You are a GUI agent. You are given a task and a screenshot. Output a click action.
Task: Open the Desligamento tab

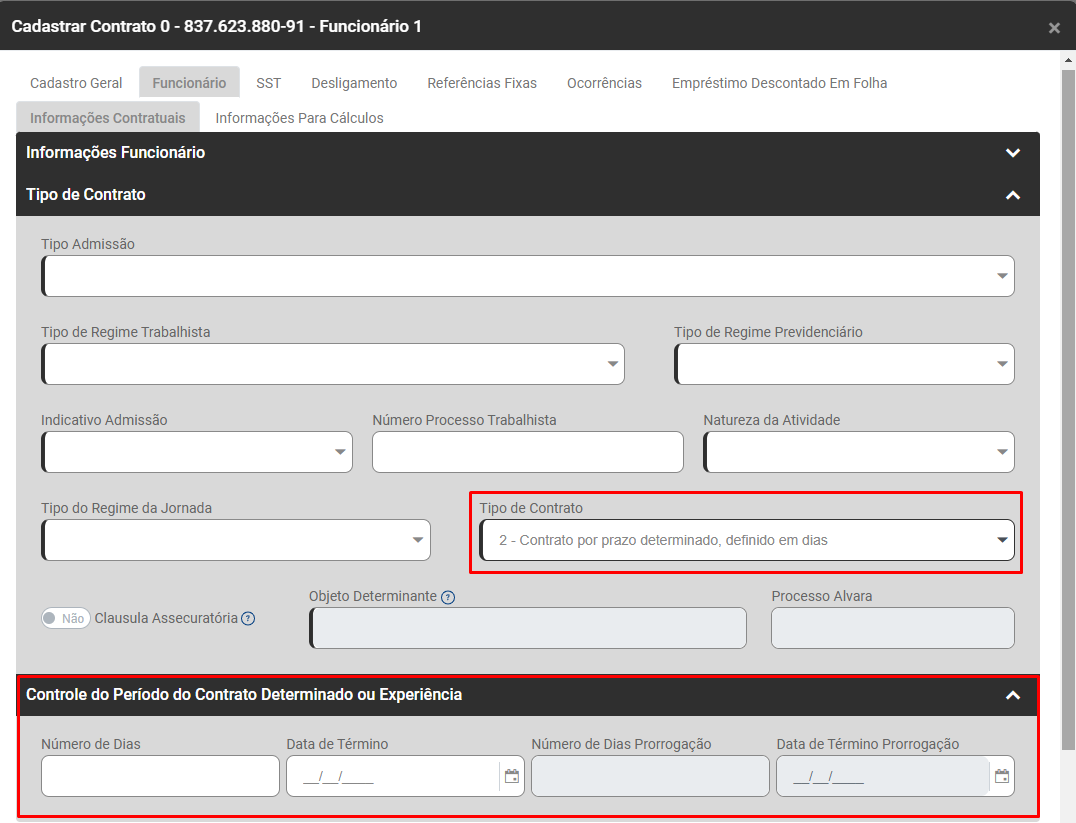tap(354, 83)
